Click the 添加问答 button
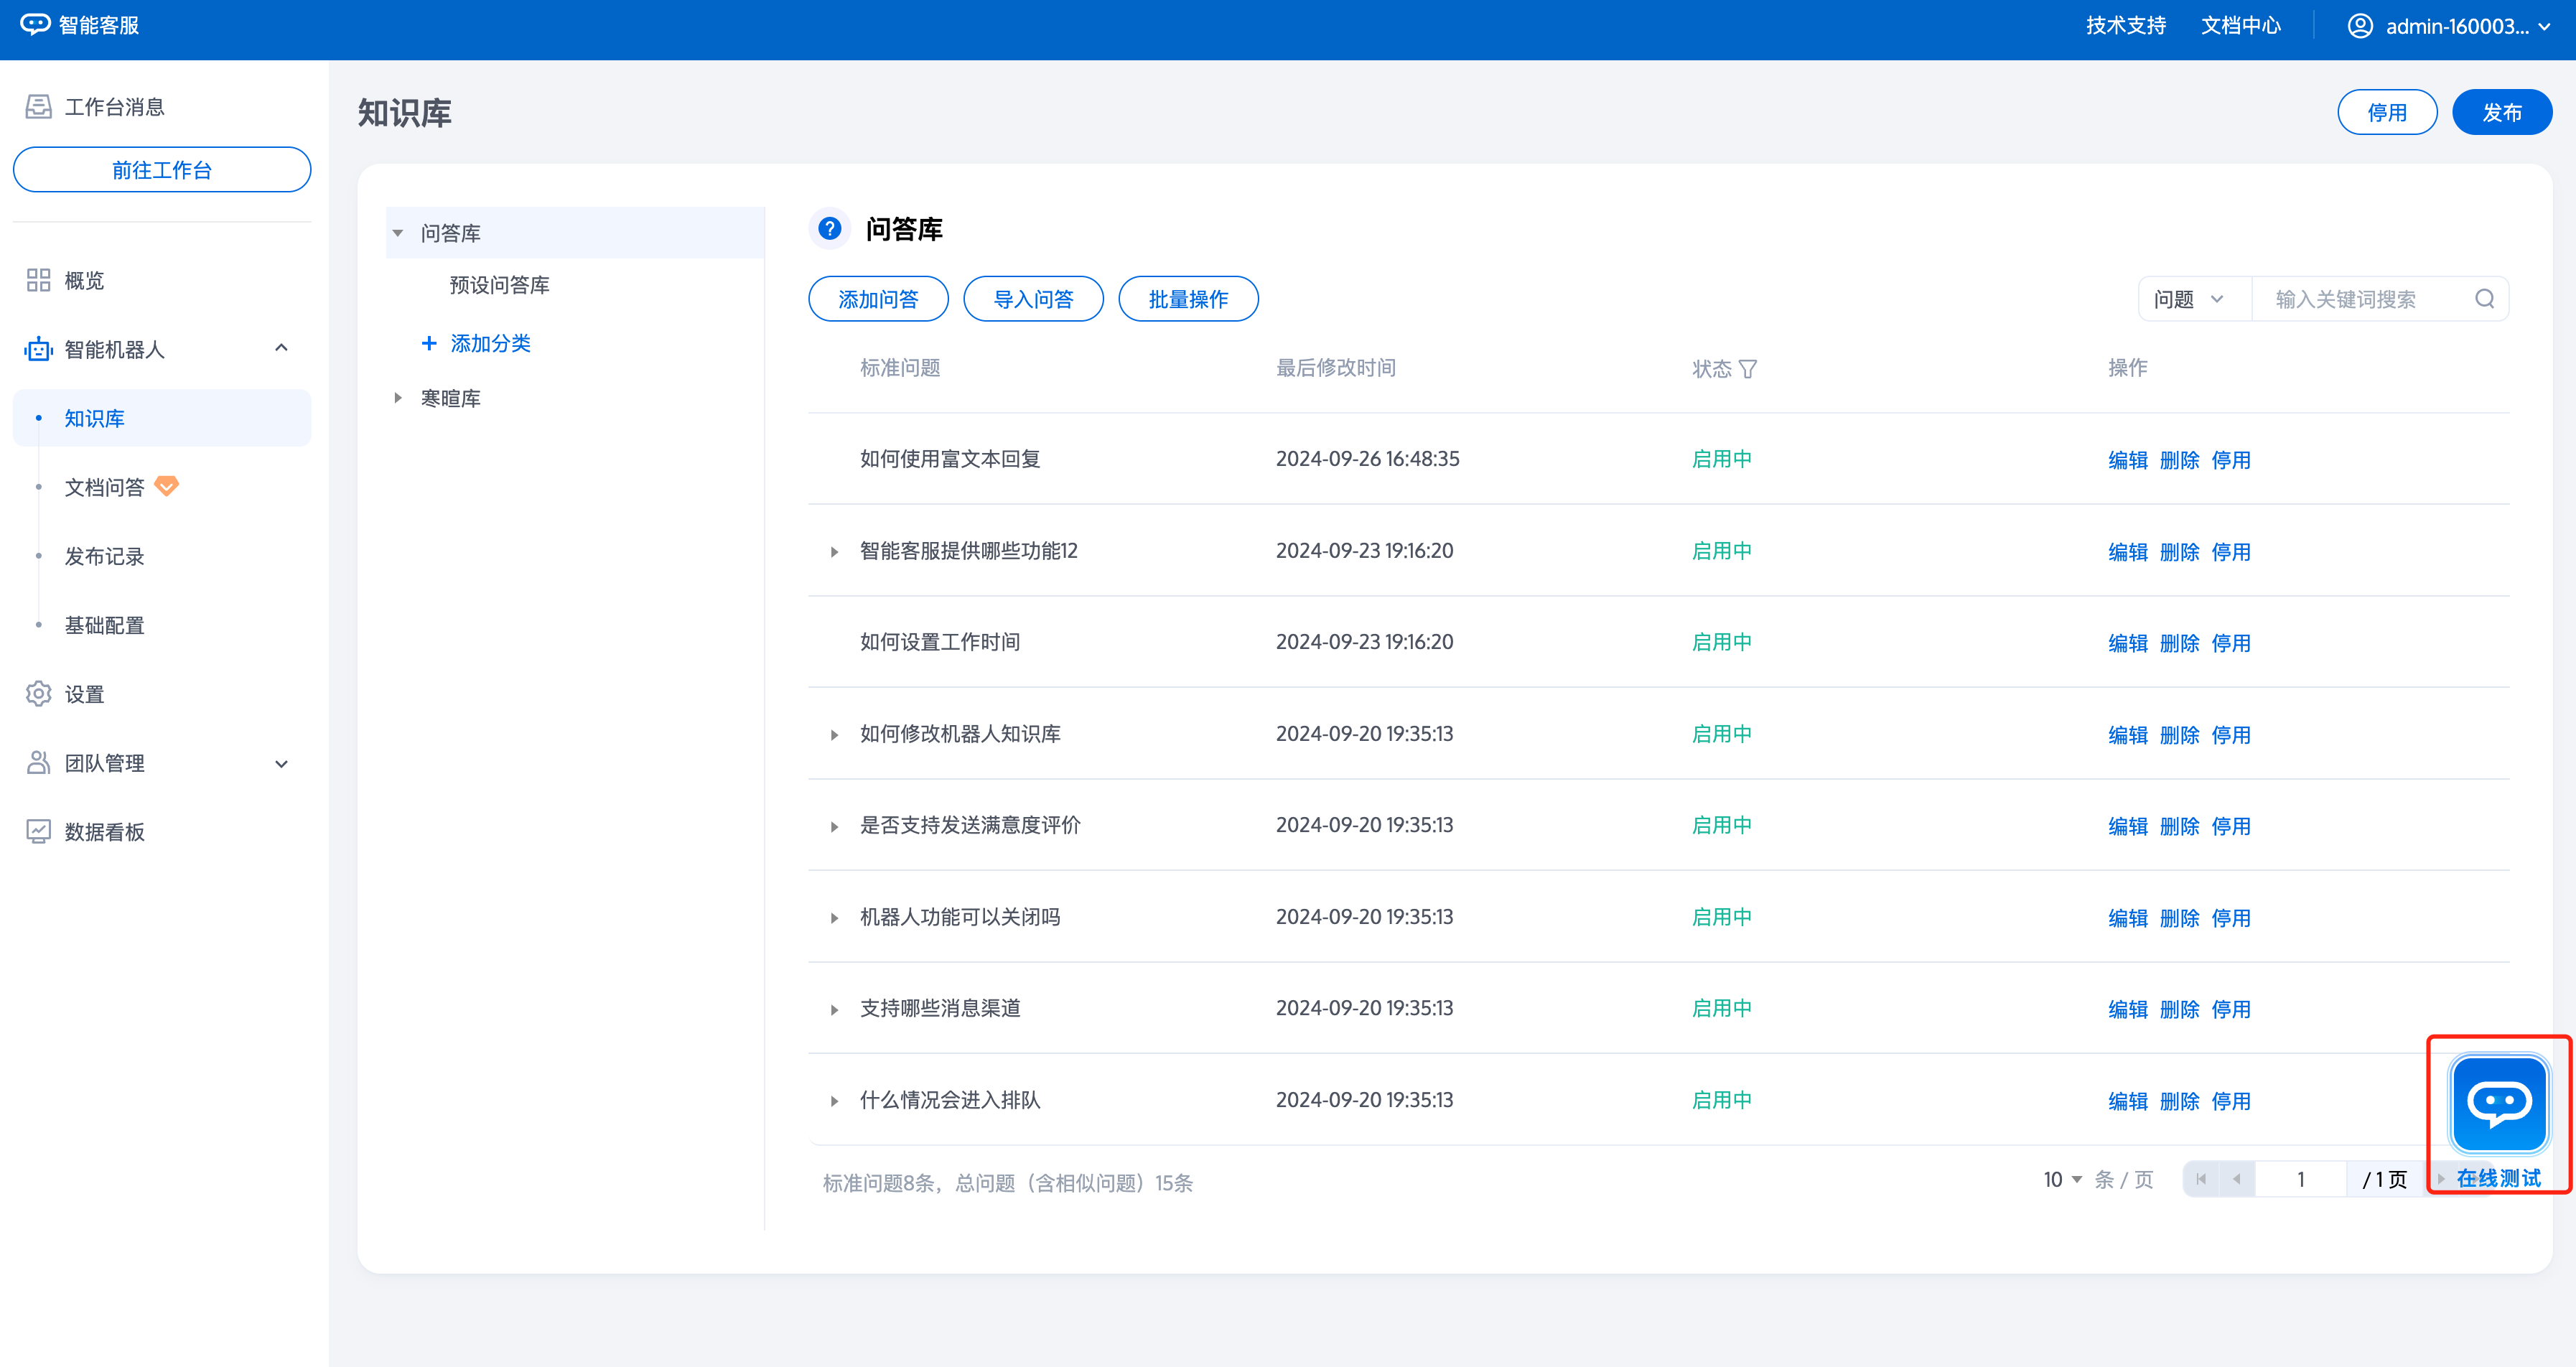The width and height of the screenshot is (2576, 1367). [x=877, y=299]
